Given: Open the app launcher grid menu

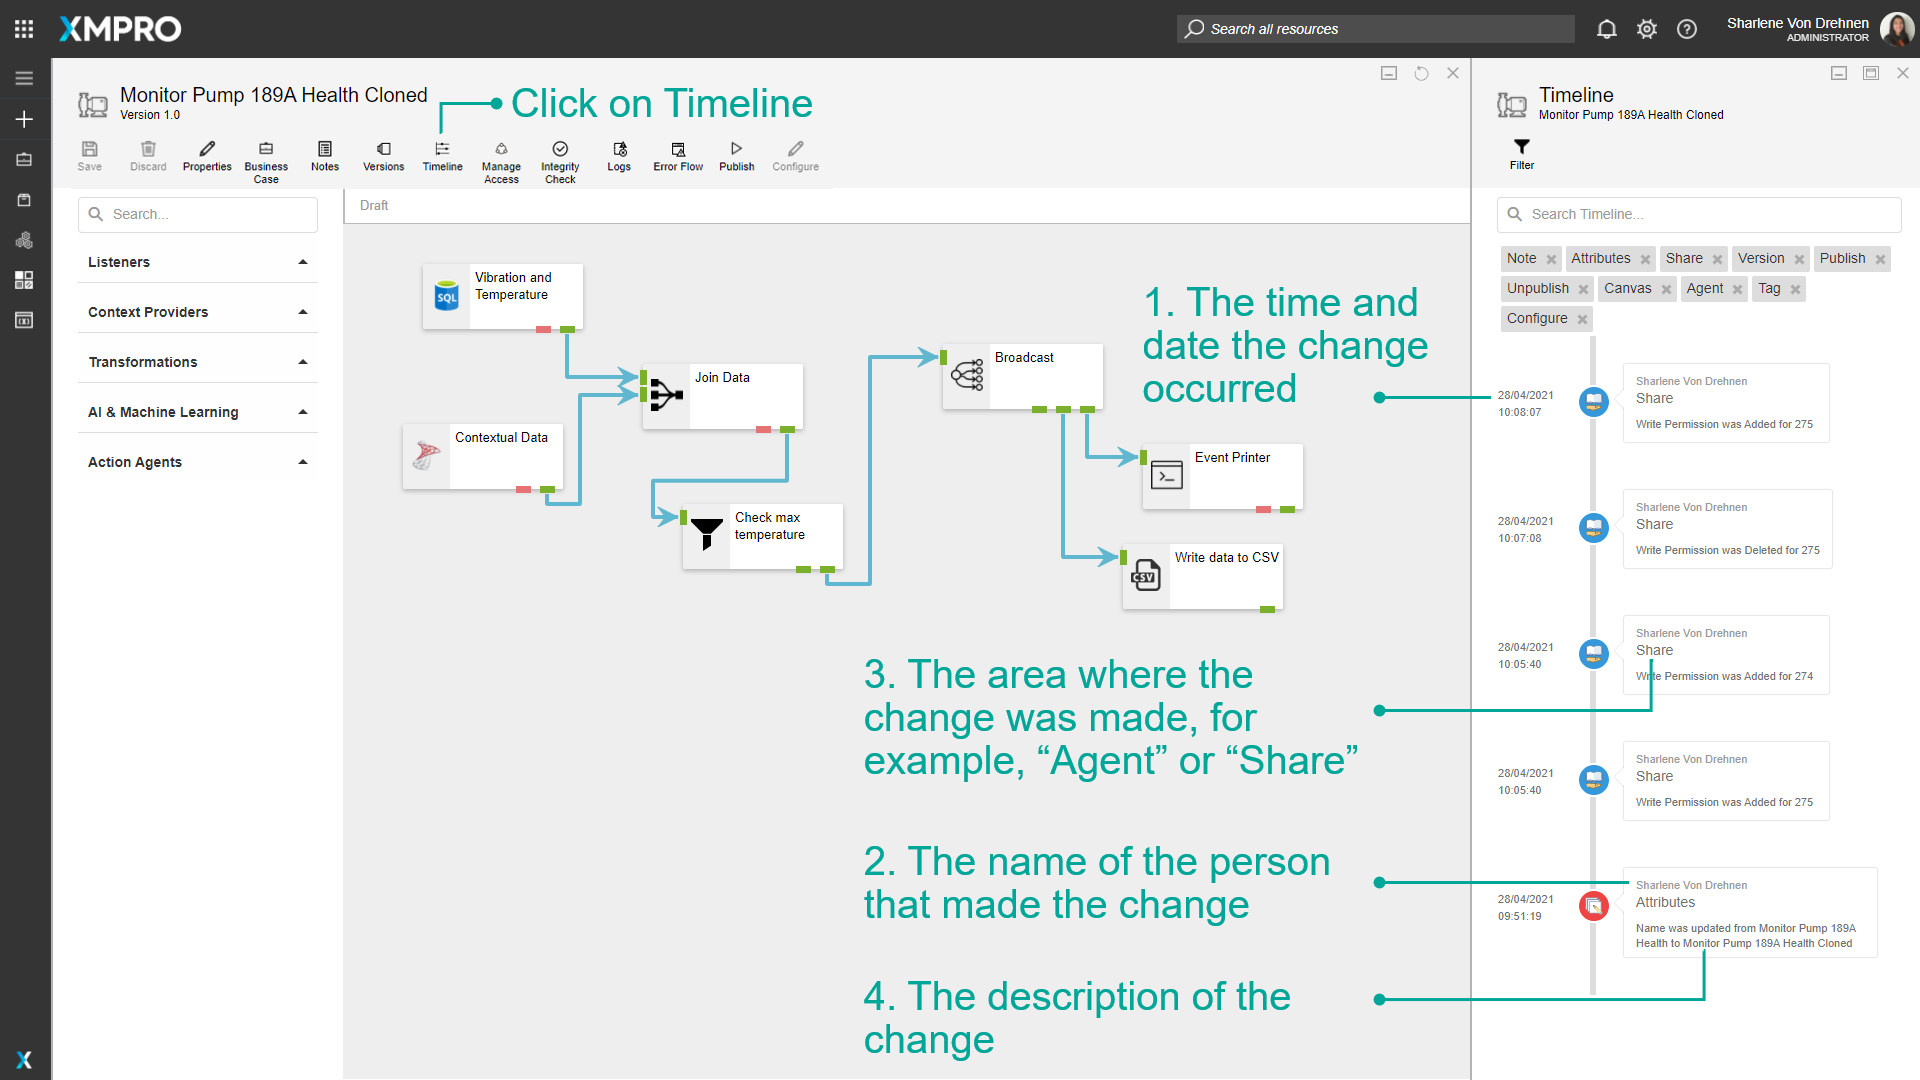Looking at the screenshot, I should pos(24,29).
